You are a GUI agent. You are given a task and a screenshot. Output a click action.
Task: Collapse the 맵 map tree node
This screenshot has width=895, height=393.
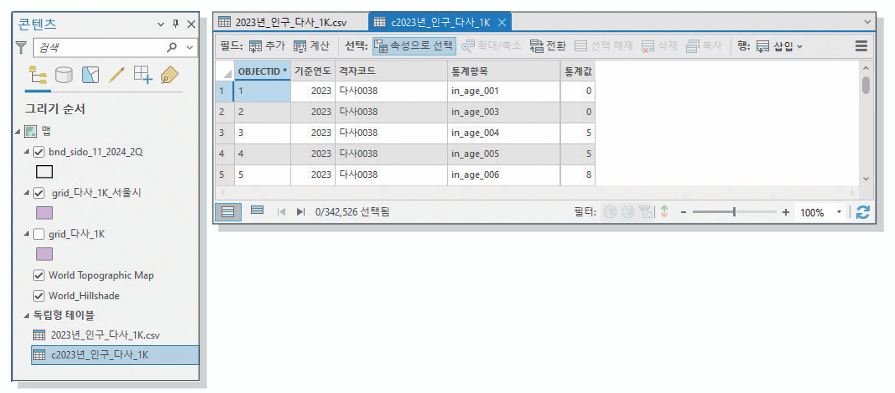tap(18, 132)
